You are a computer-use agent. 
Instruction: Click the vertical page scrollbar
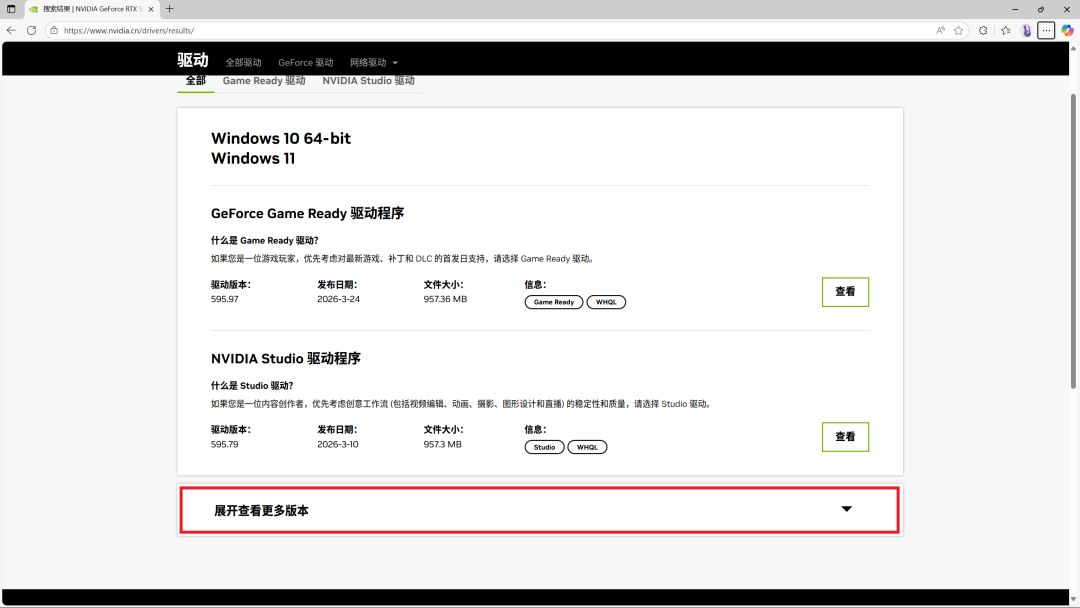(x=1073, y=241)
